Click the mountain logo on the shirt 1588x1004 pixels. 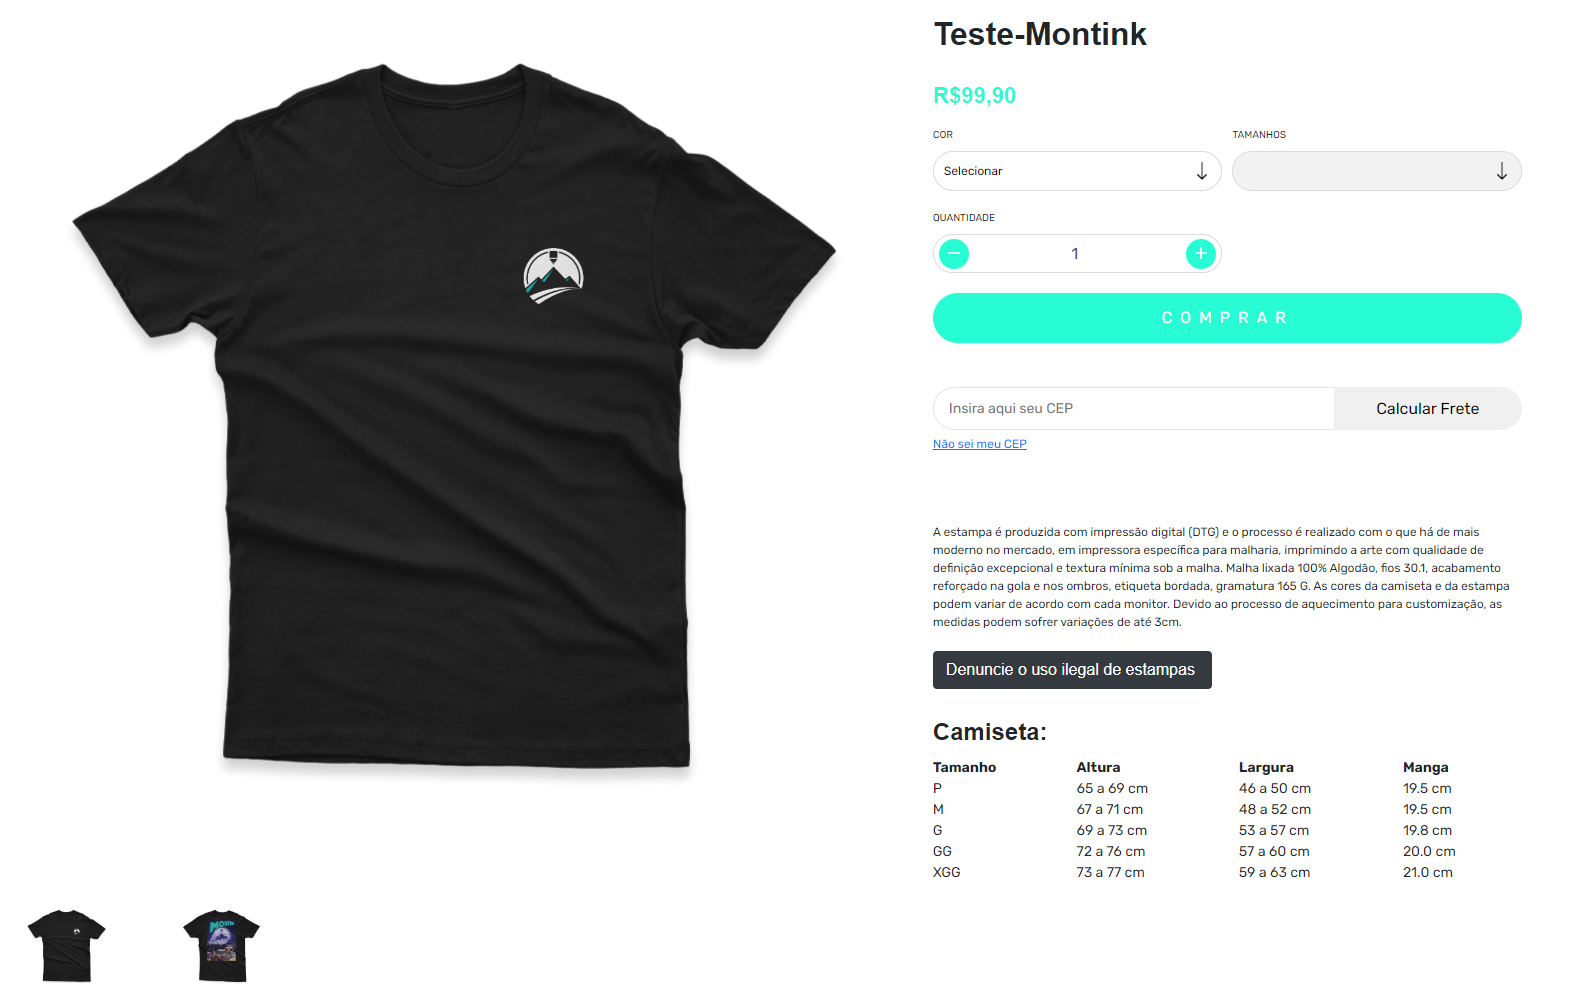click(553, 276)
